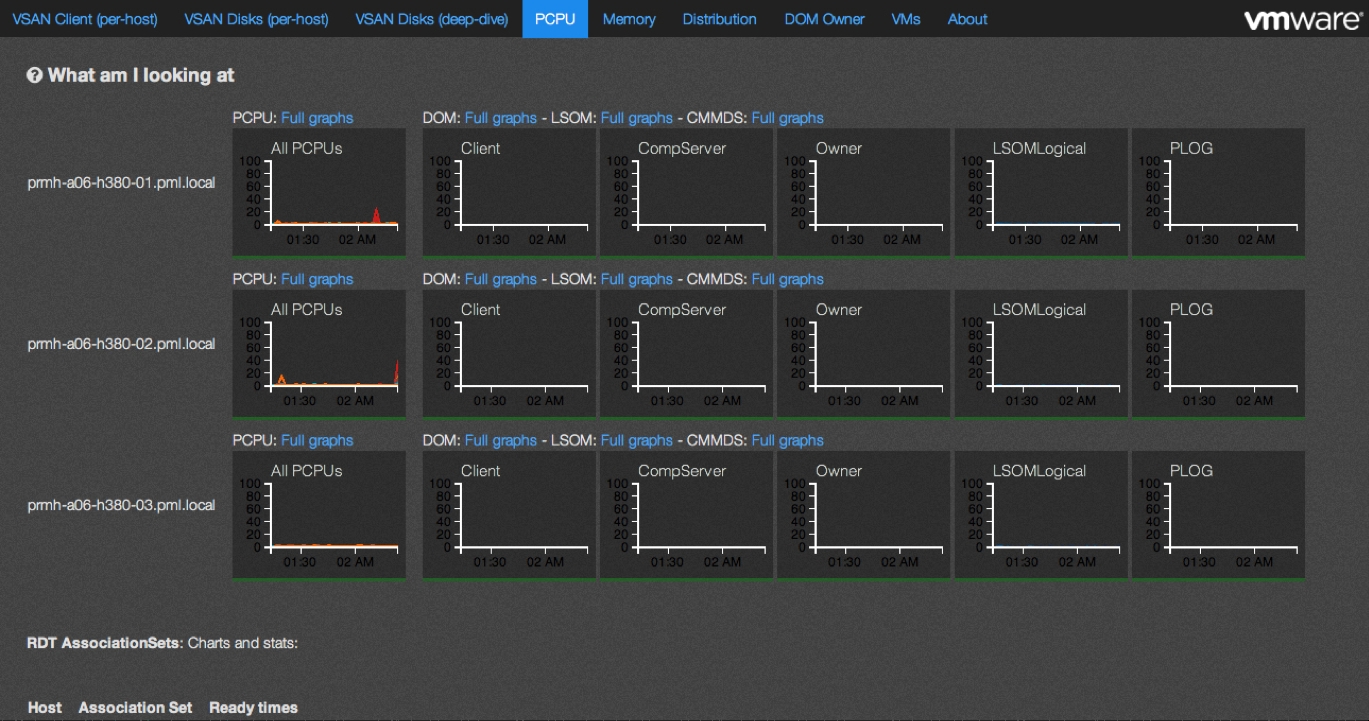The width and height of the screenshot is (1369, 721).
Task: Open LSOM Full graphs for host h380-01
Action: (x=636, y=118)
